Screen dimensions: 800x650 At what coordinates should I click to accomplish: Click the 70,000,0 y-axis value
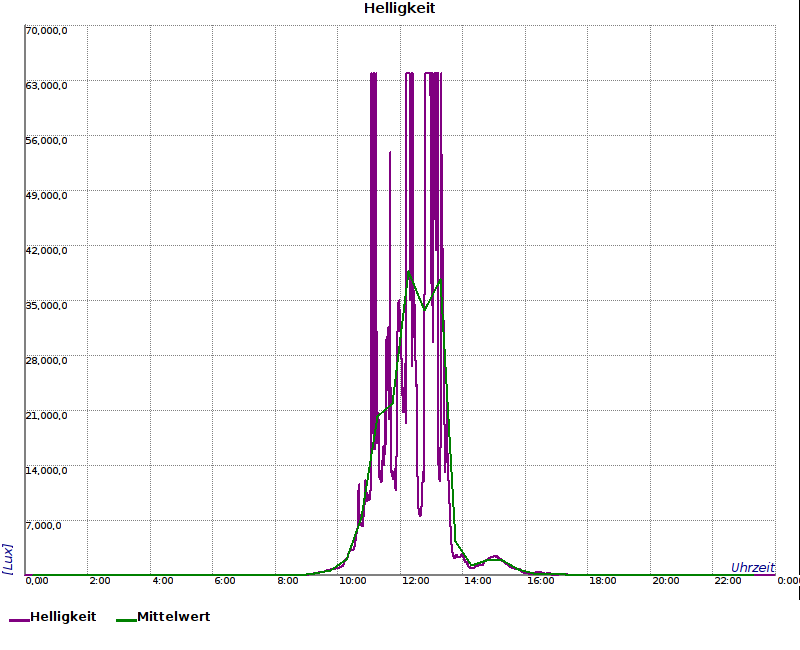[x=46, y=31]
